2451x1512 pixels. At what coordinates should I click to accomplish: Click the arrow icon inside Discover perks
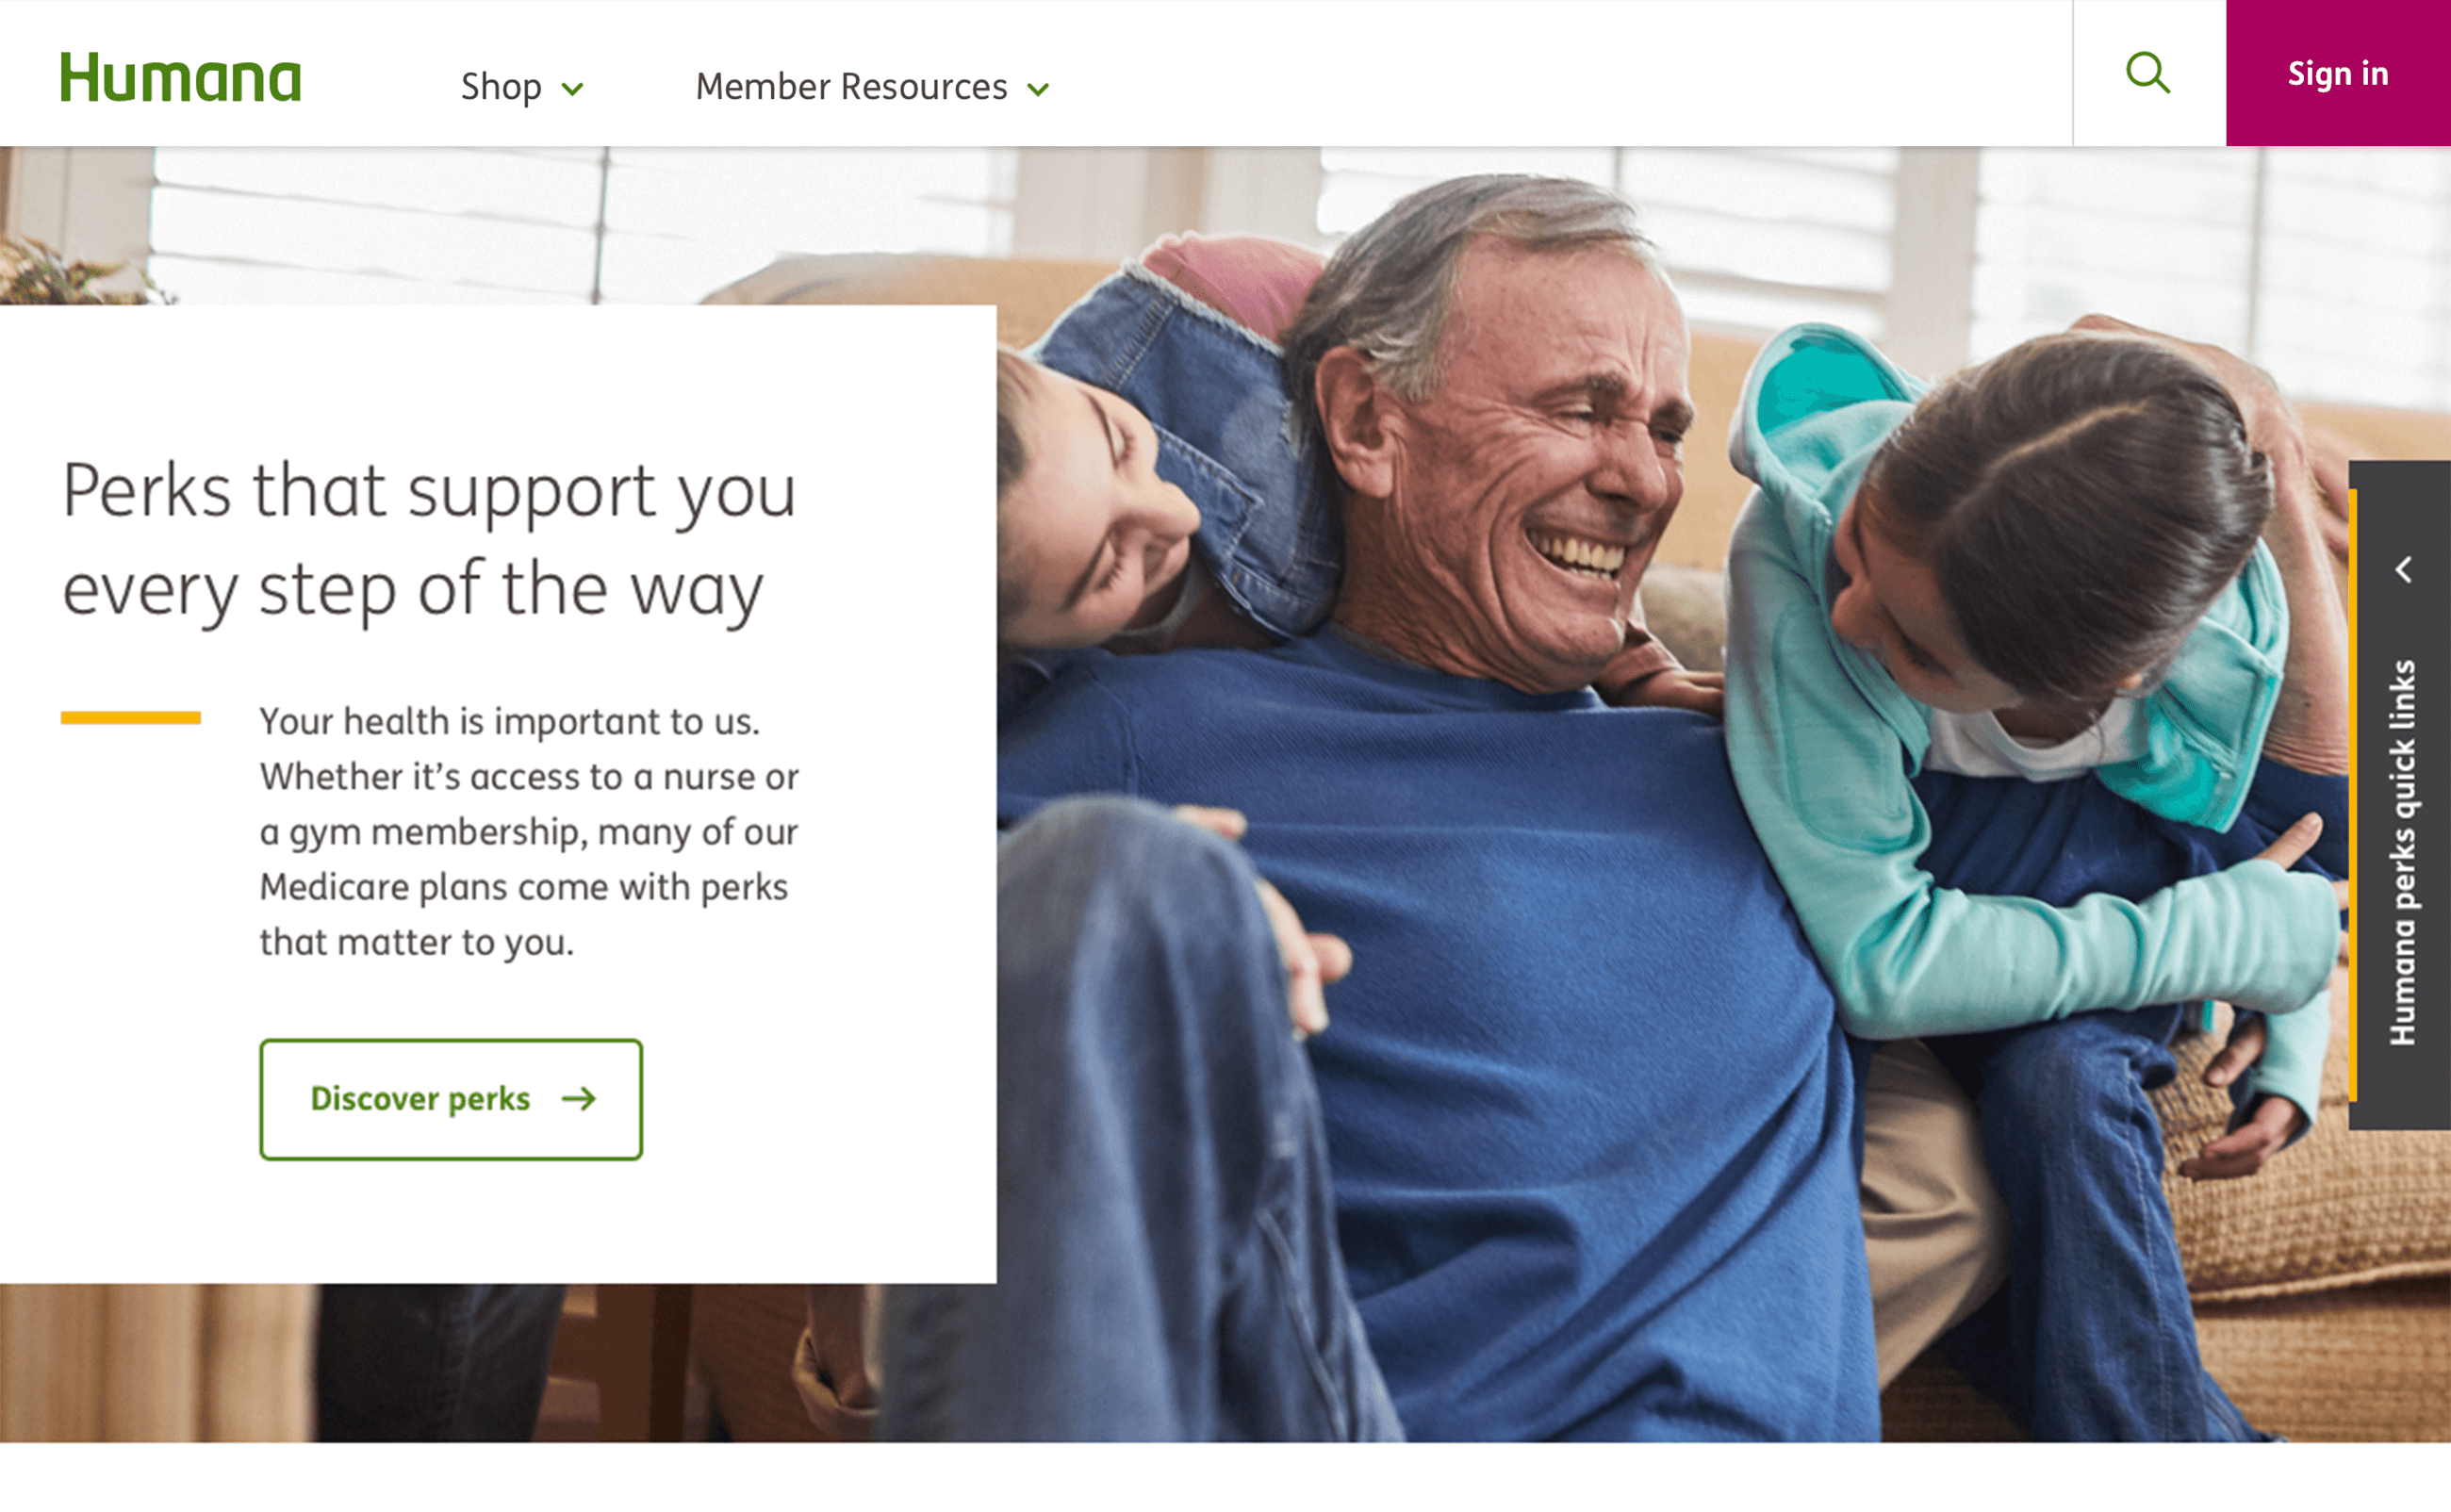click(x=579, y=1099)
